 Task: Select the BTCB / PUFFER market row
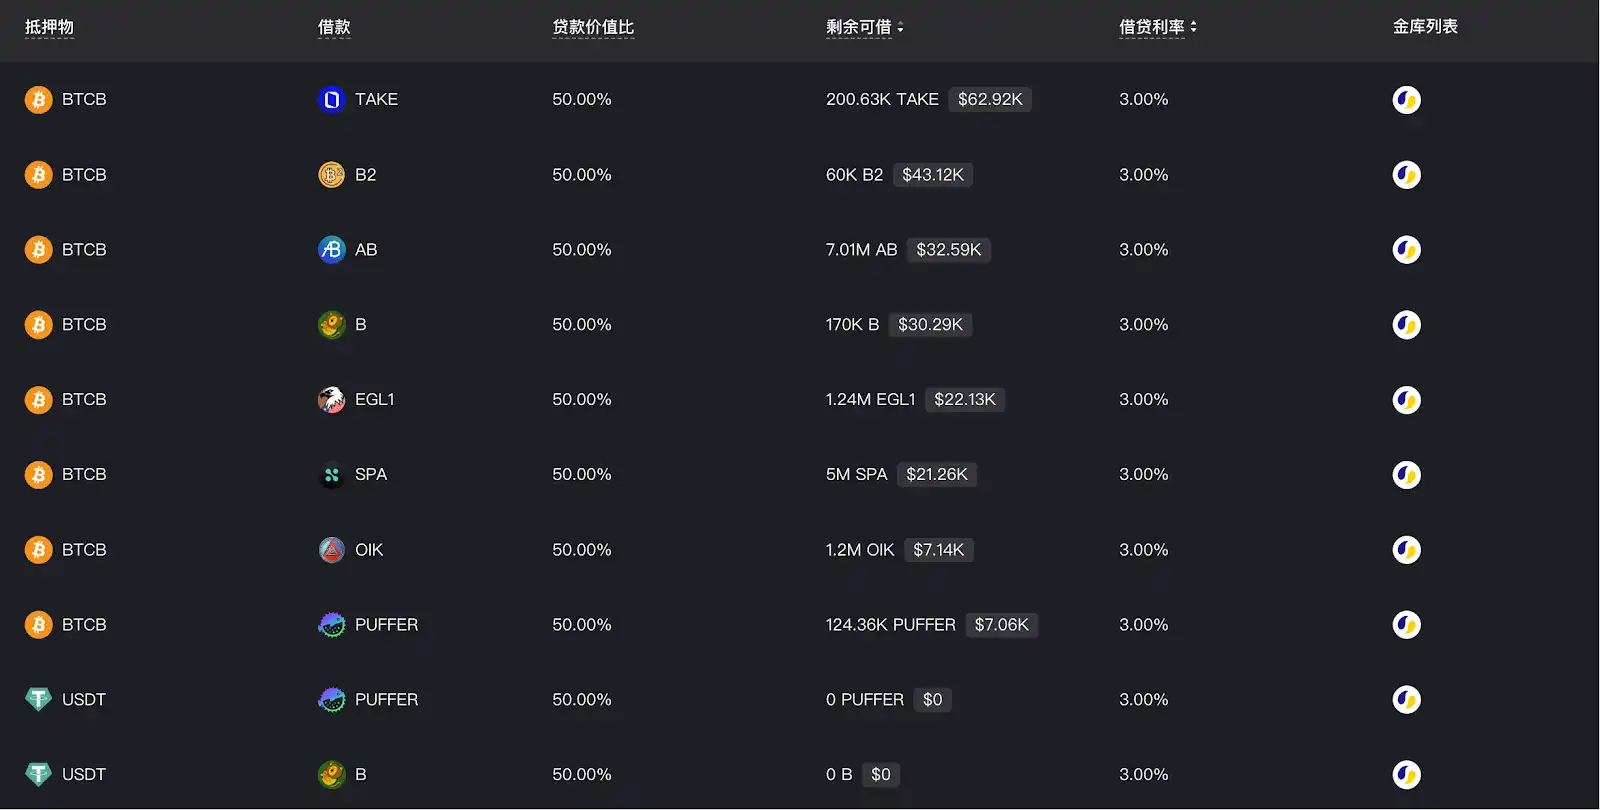point(700,625)
